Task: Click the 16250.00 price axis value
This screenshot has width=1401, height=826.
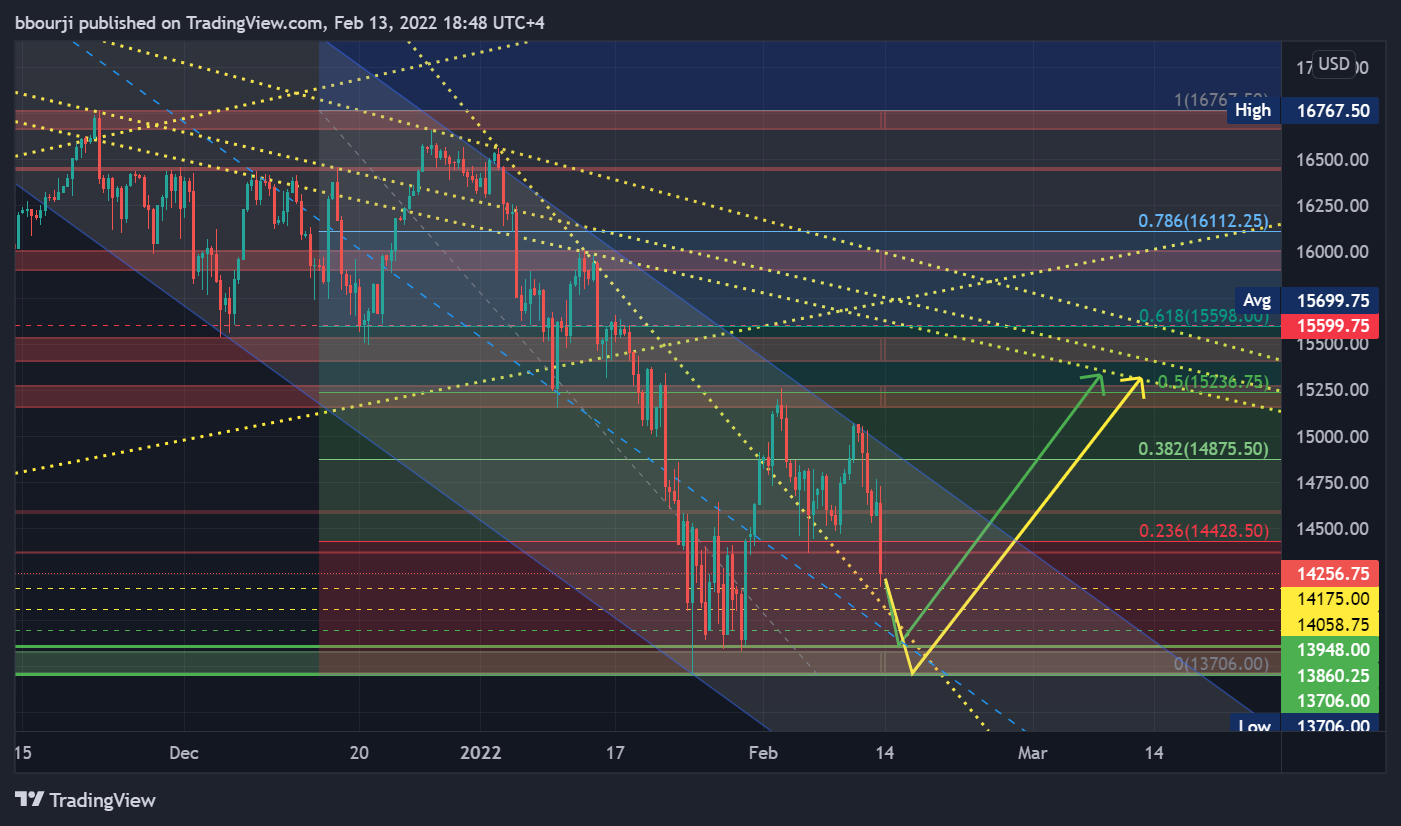Action: 1332,206
